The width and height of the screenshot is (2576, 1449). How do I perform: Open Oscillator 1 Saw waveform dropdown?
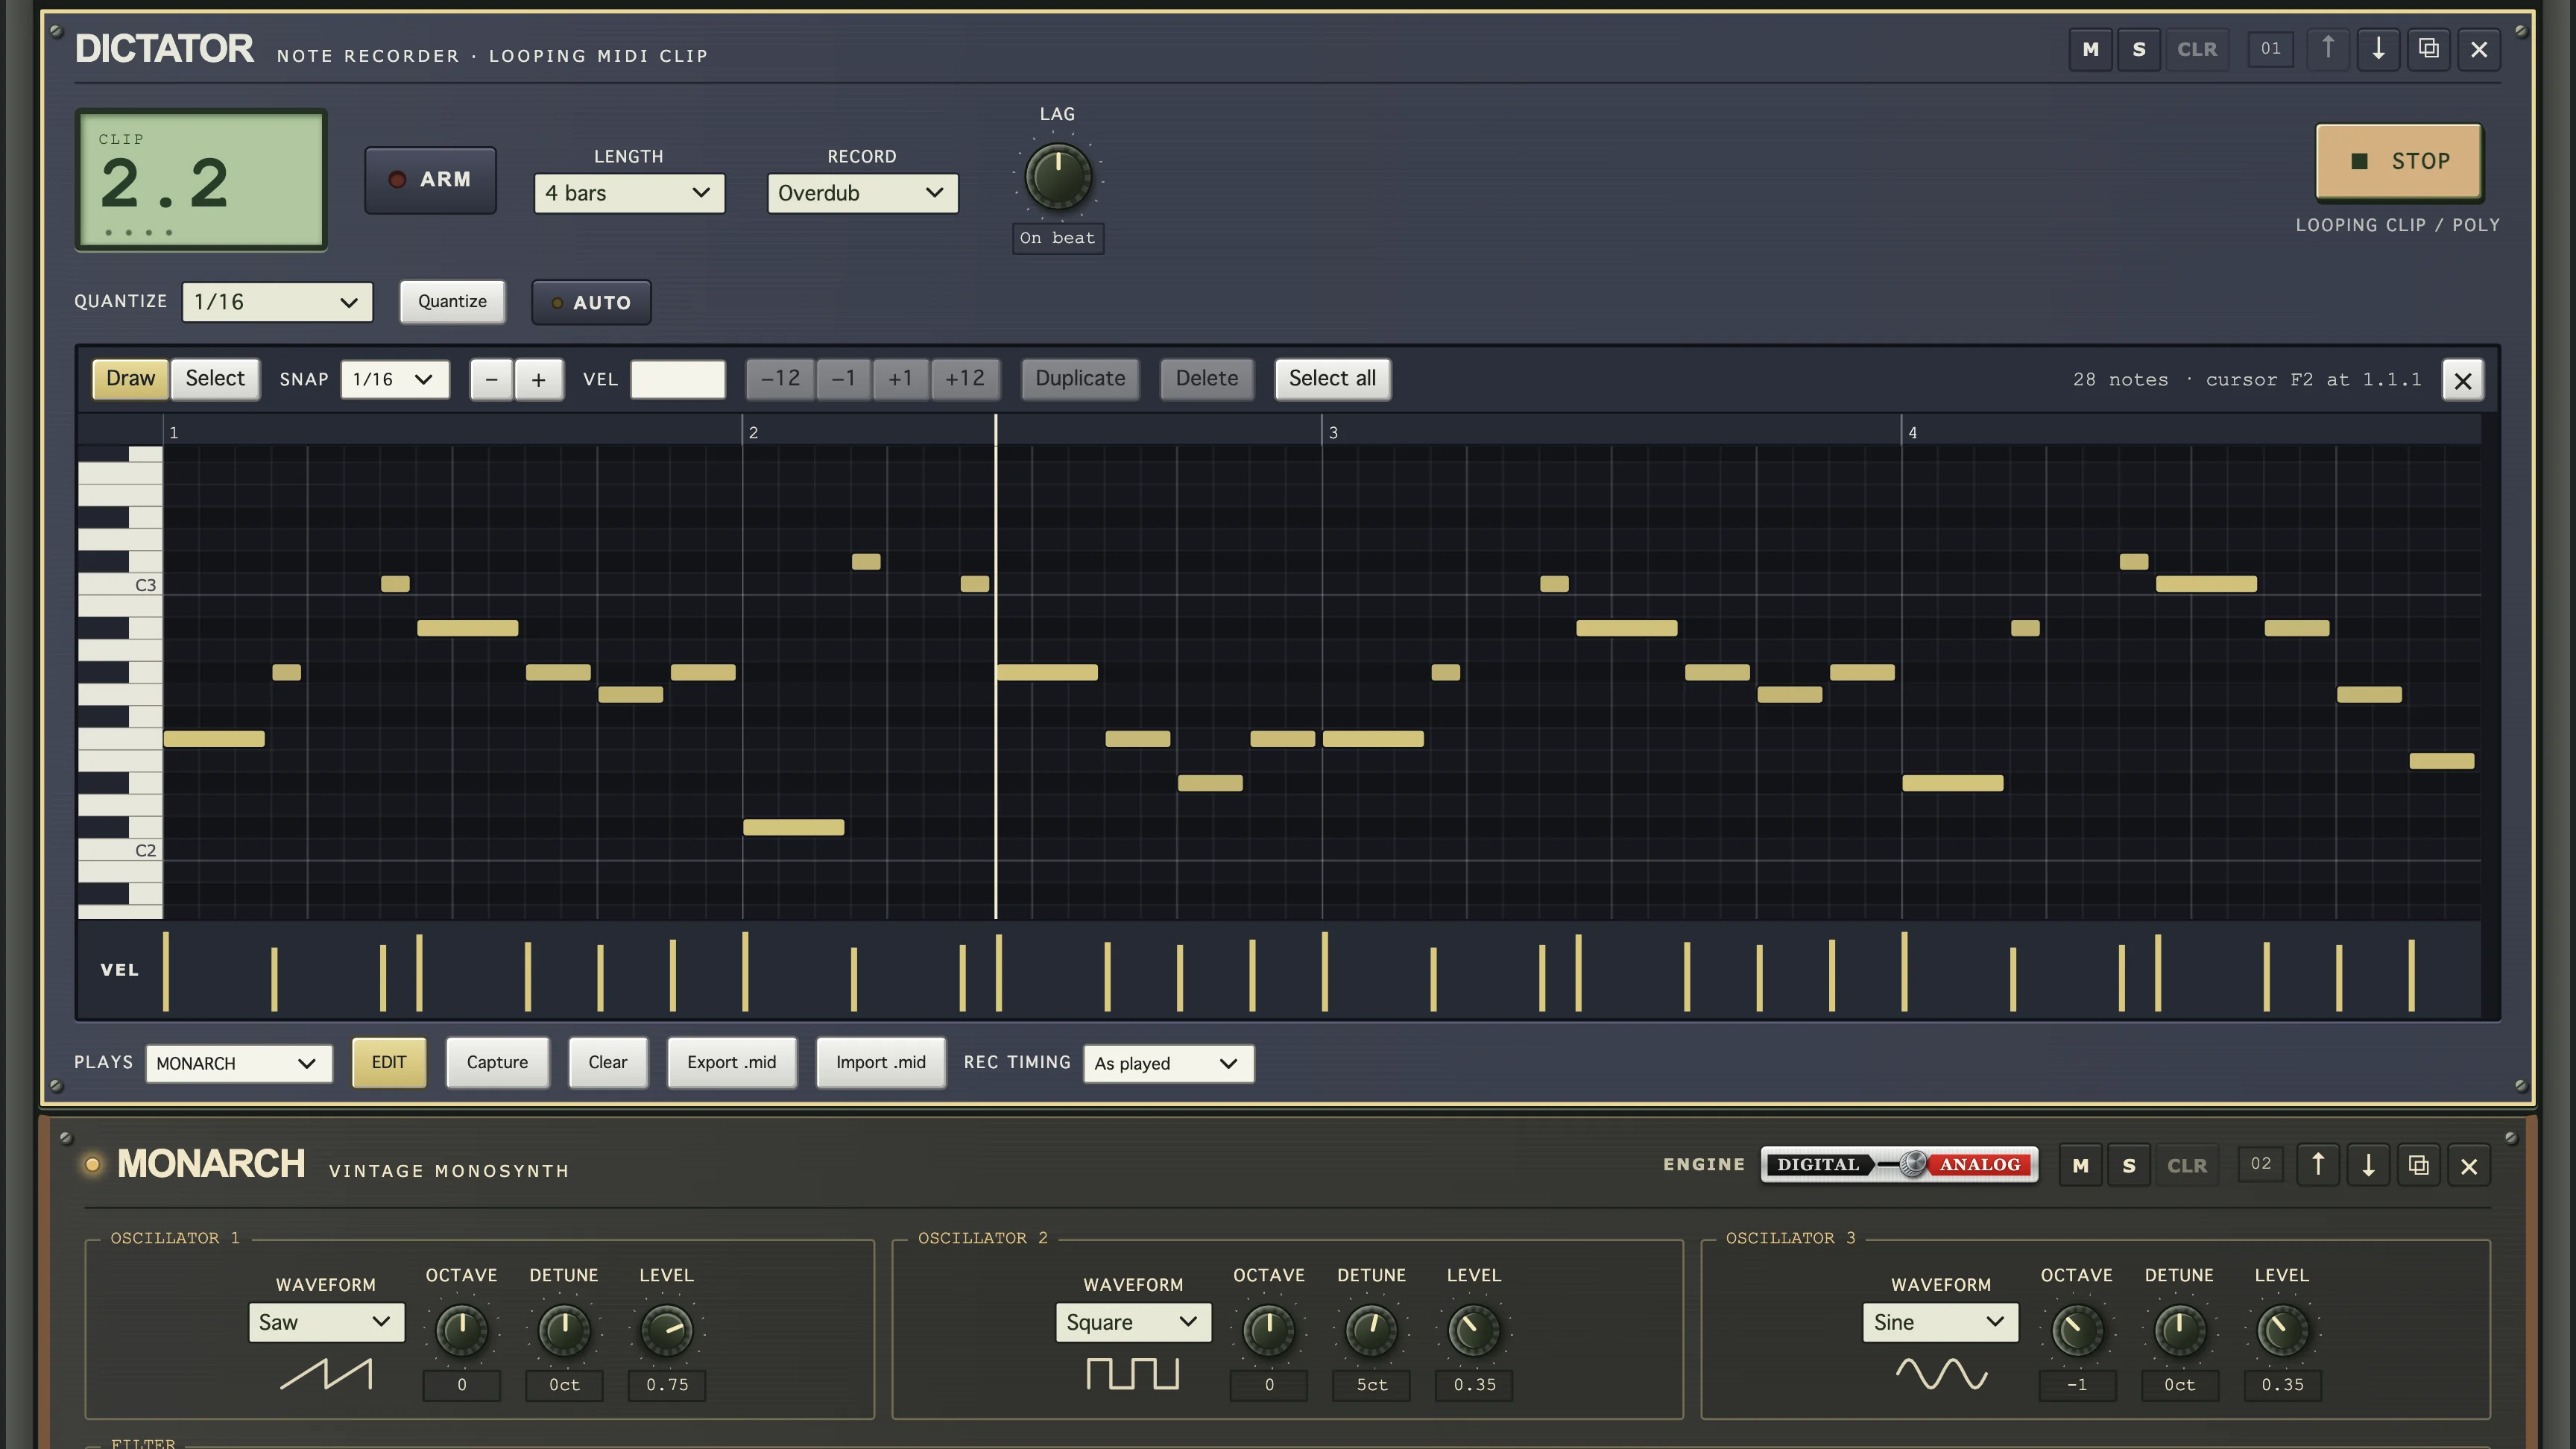pyautogui.click(x=326, y=1322)
